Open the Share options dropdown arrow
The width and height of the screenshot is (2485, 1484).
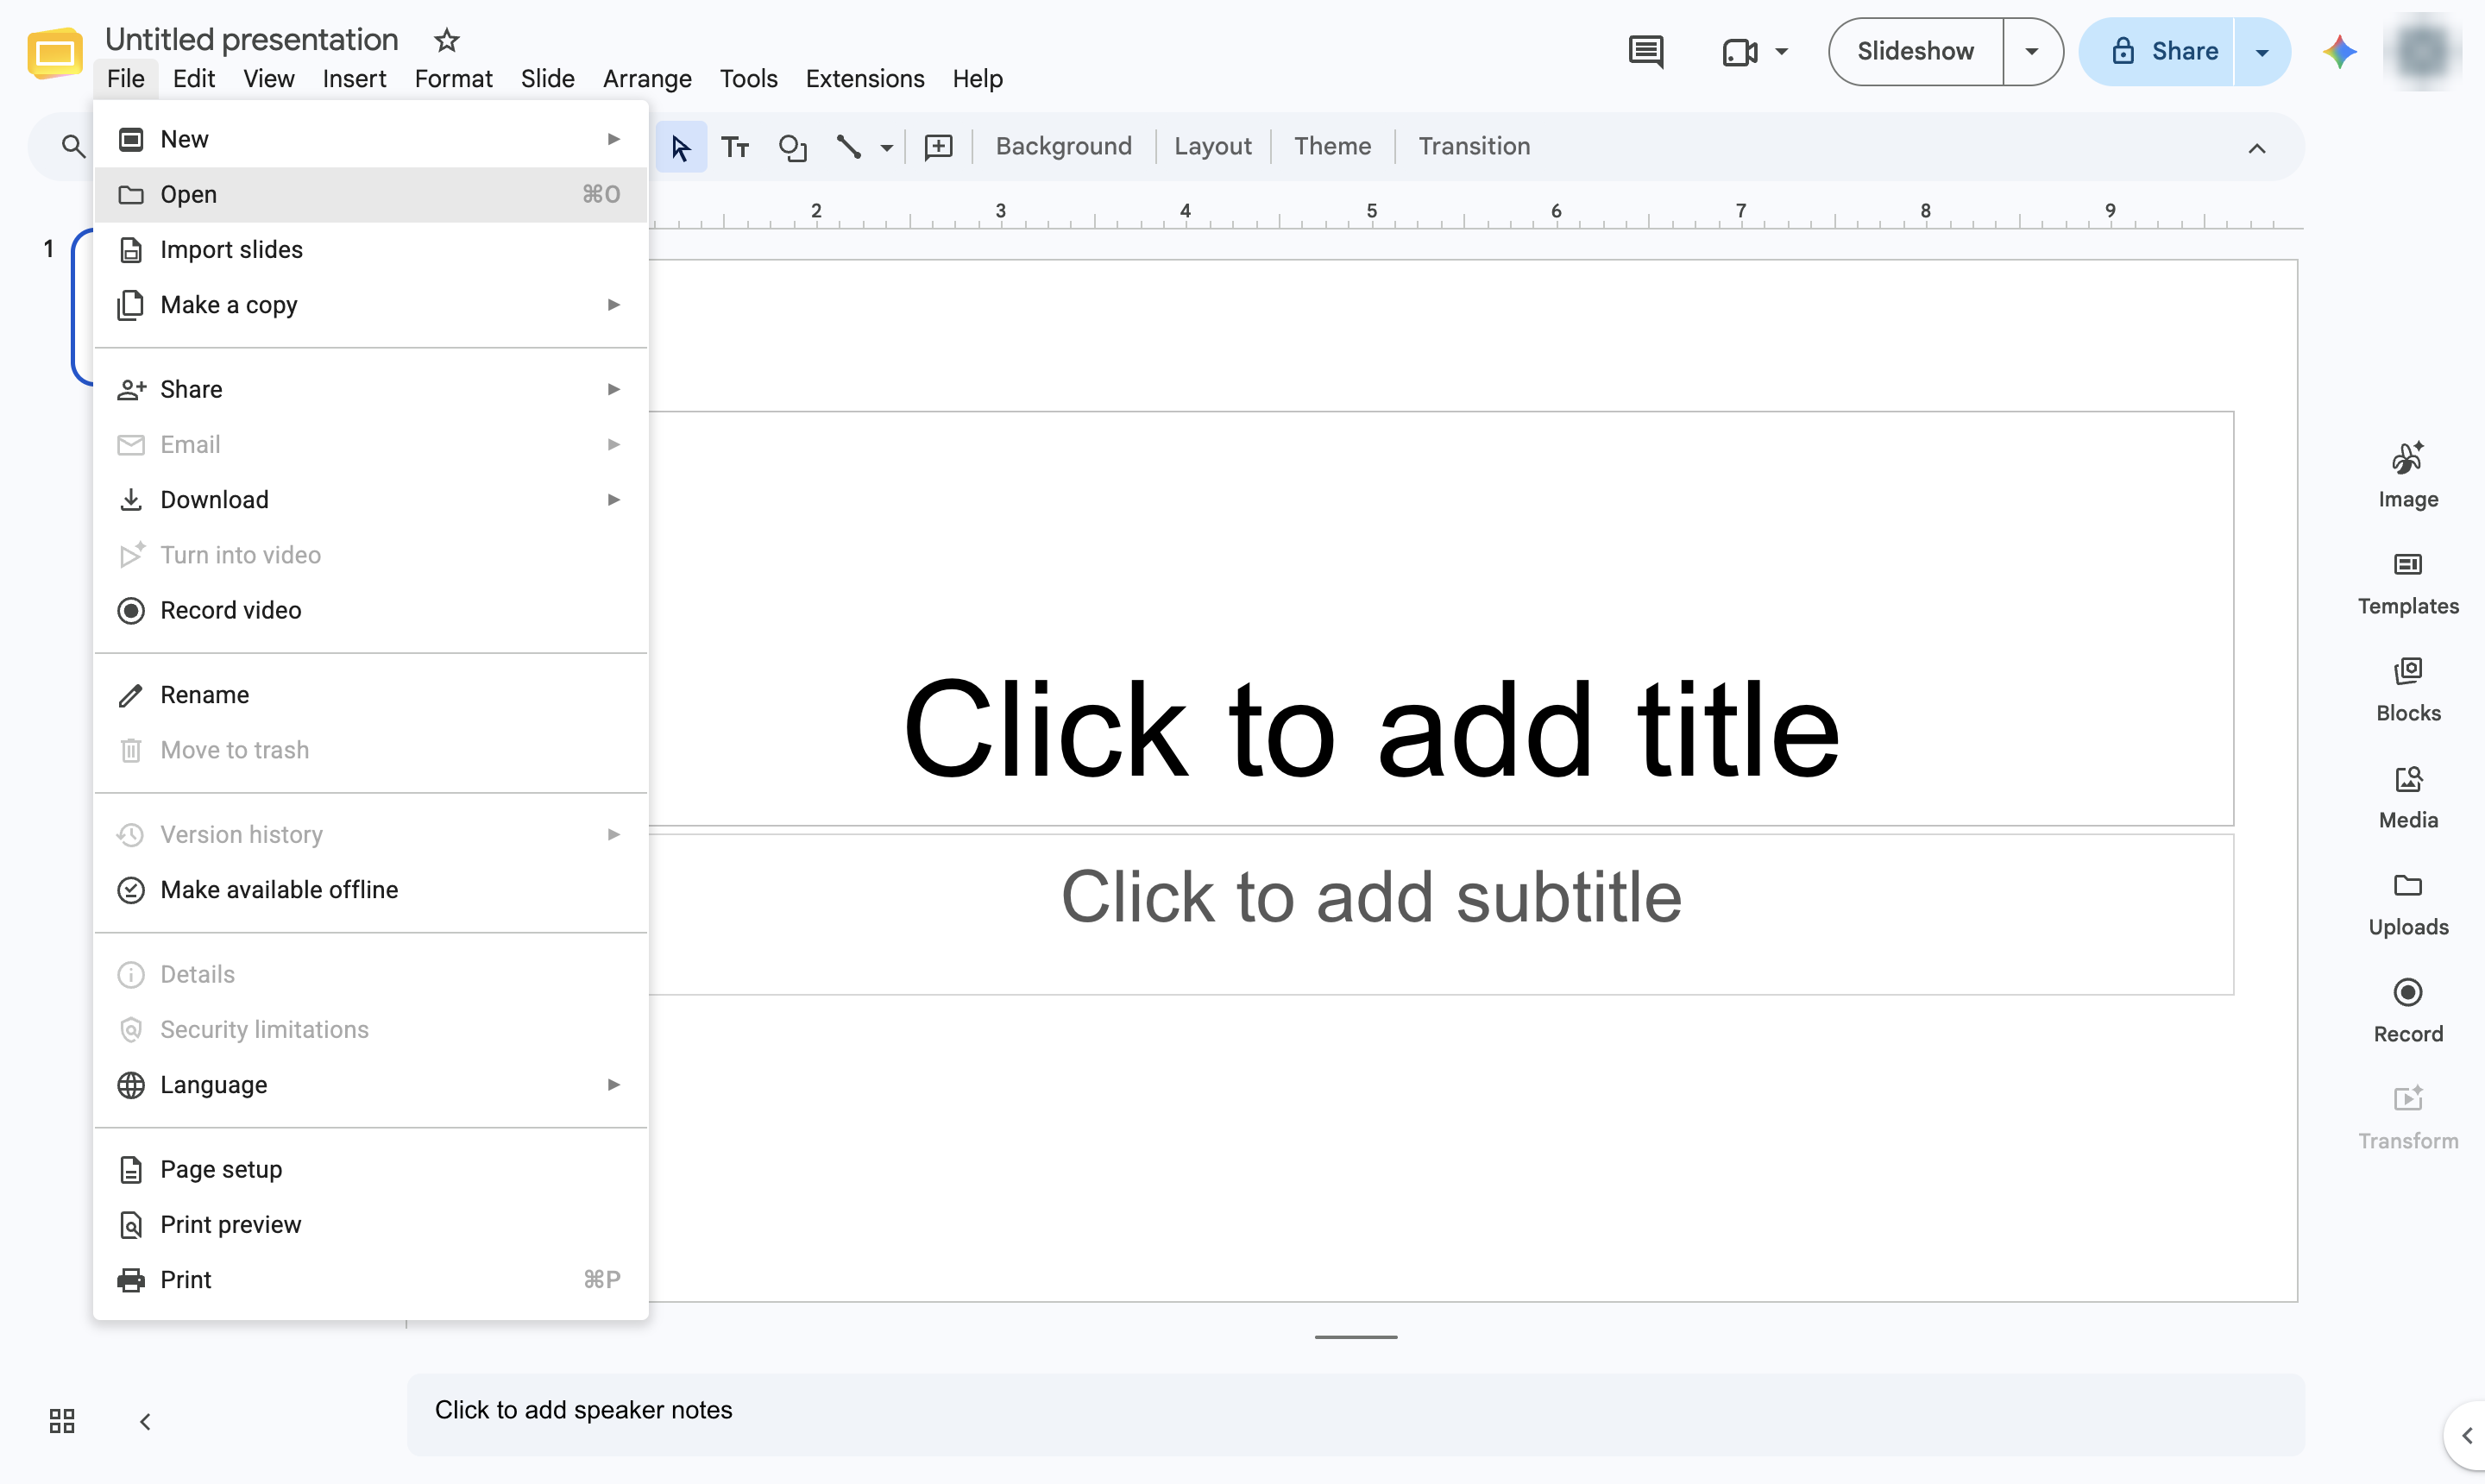(x=2261, y=52)
